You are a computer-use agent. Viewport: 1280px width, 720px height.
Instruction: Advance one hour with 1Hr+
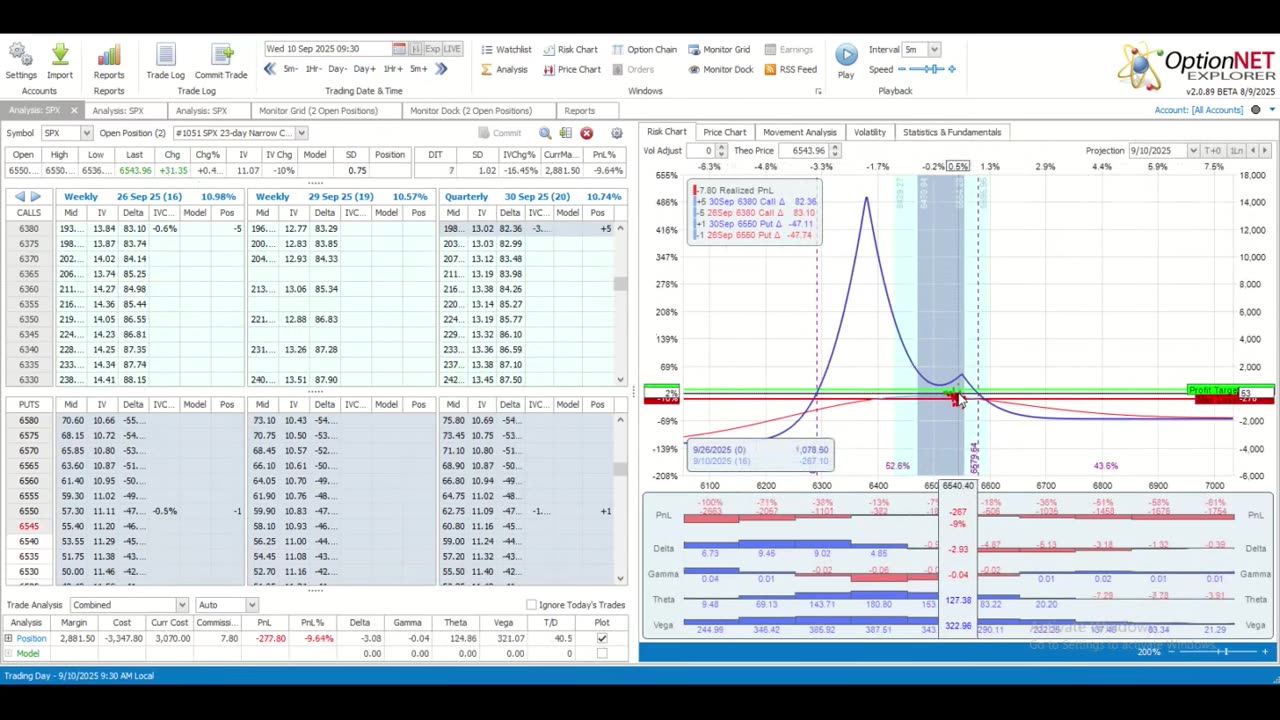tap(392, 69)
